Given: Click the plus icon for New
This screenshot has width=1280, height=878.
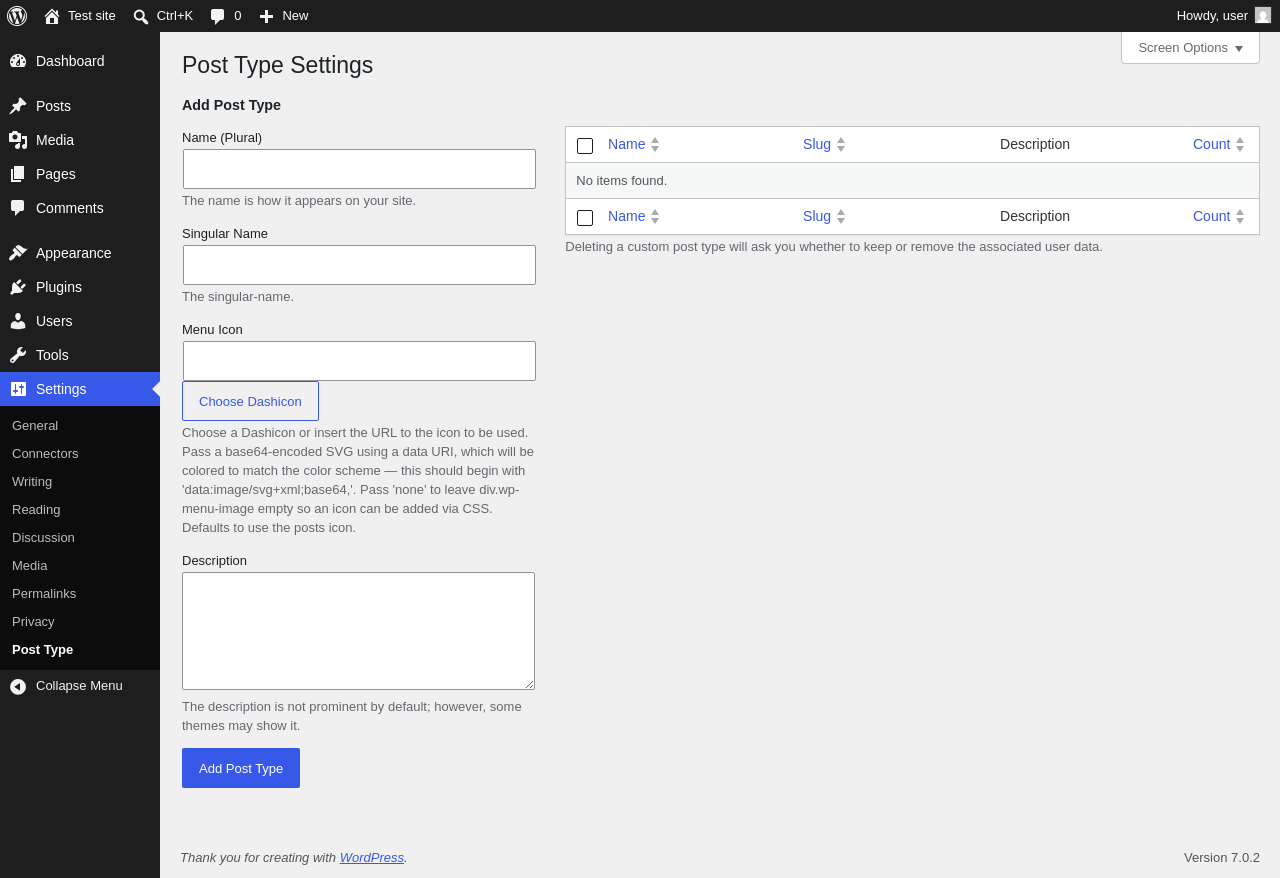Looking at the screenshot, I should point(266,16).
